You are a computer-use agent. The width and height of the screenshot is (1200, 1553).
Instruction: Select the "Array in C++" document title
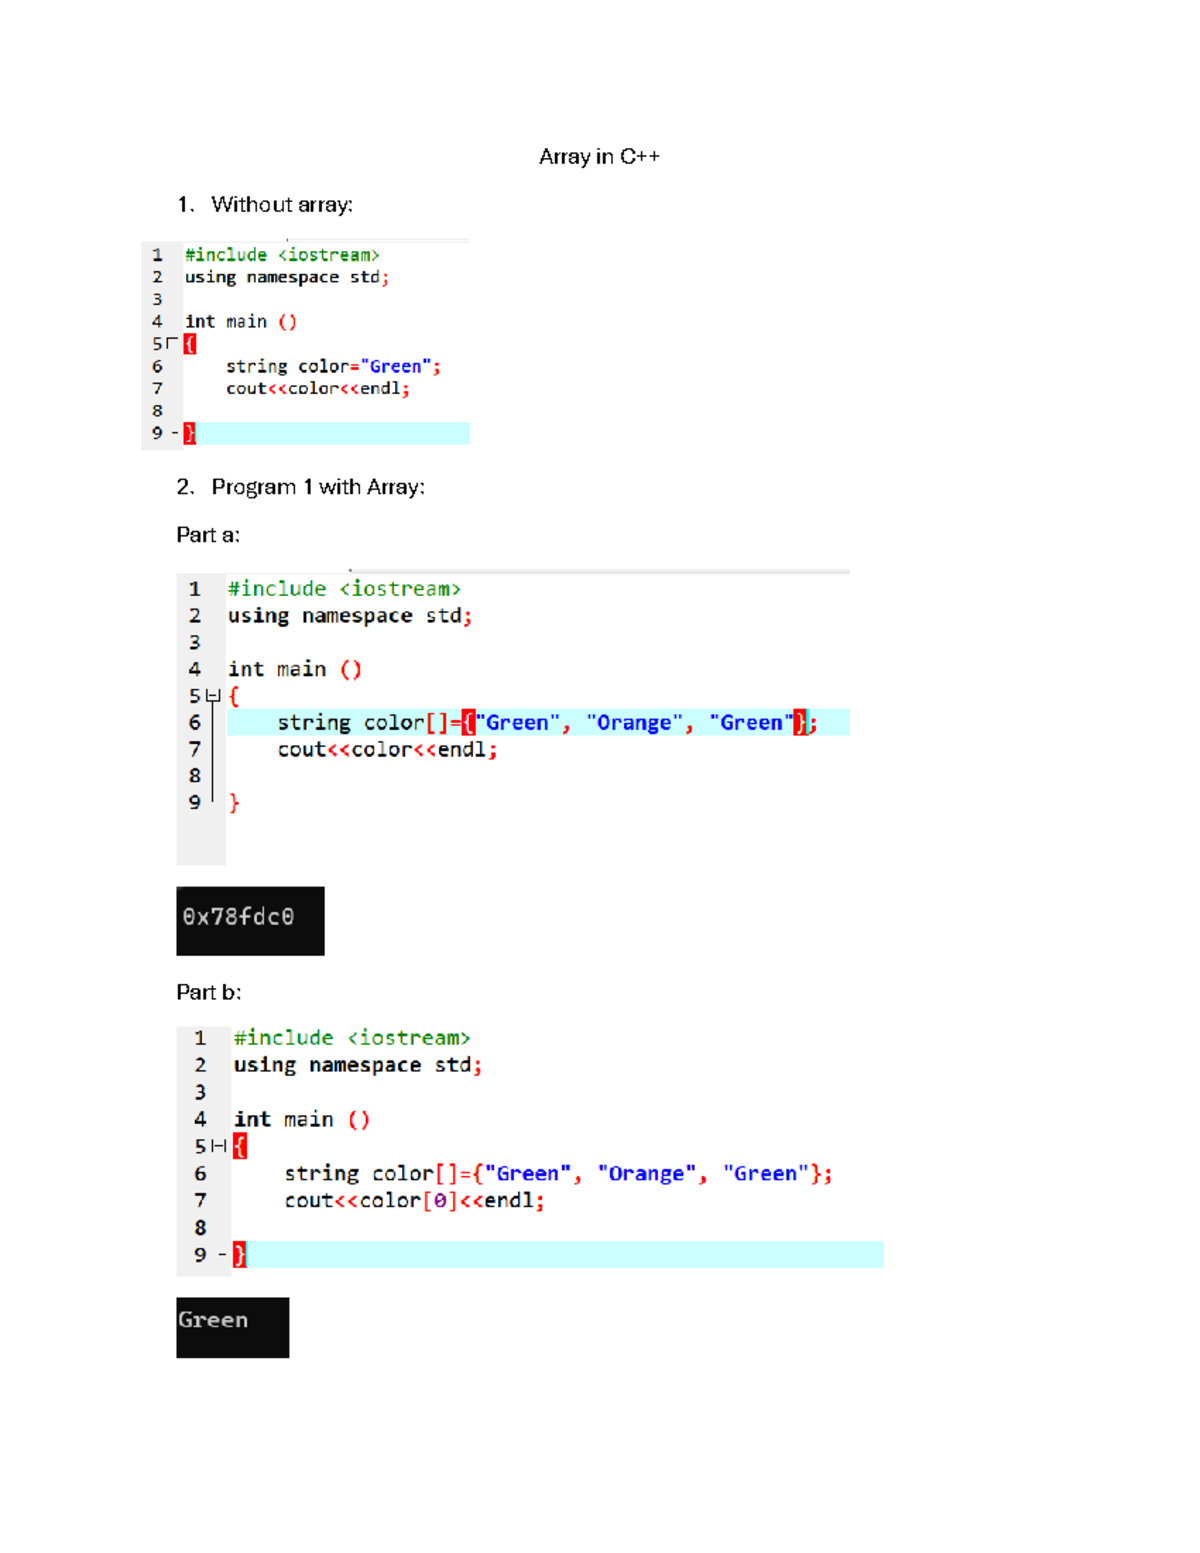coord(599,156)
